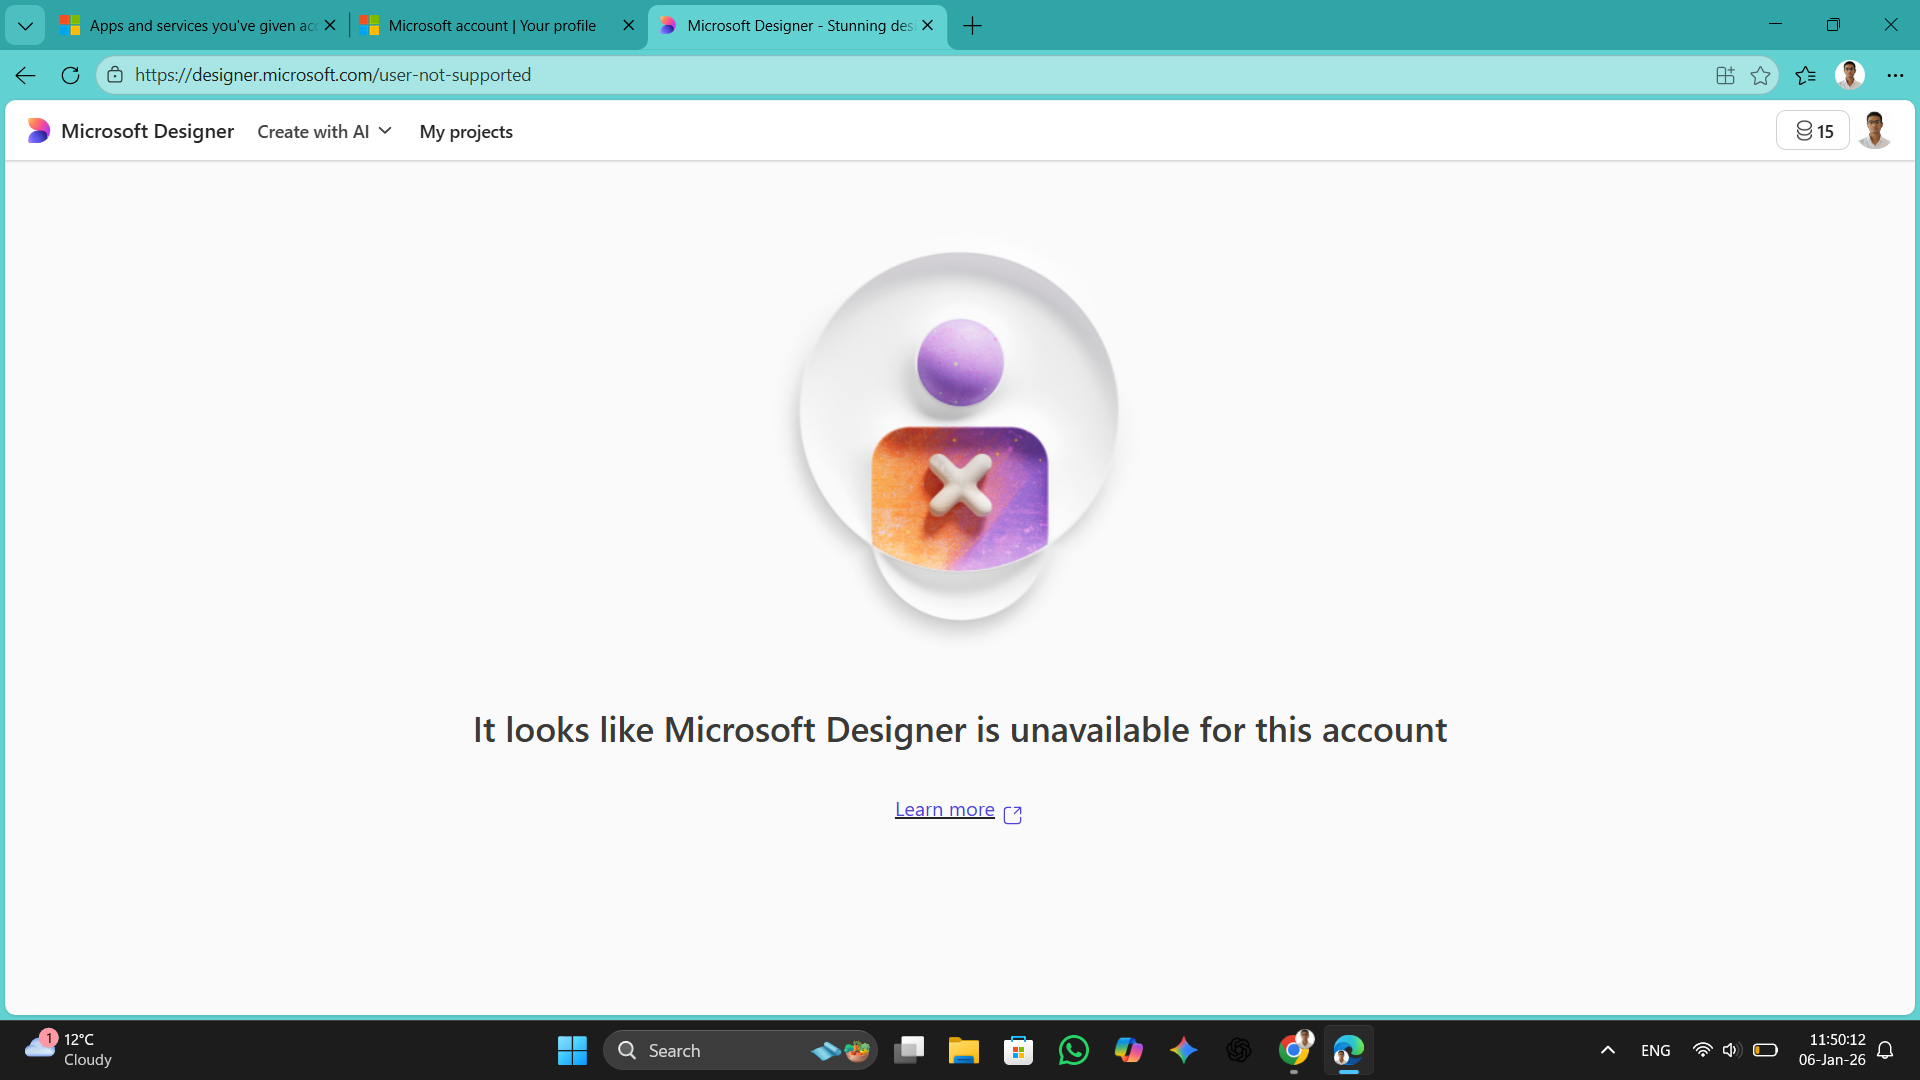Add page to favorites star icon

[1760, 75]
